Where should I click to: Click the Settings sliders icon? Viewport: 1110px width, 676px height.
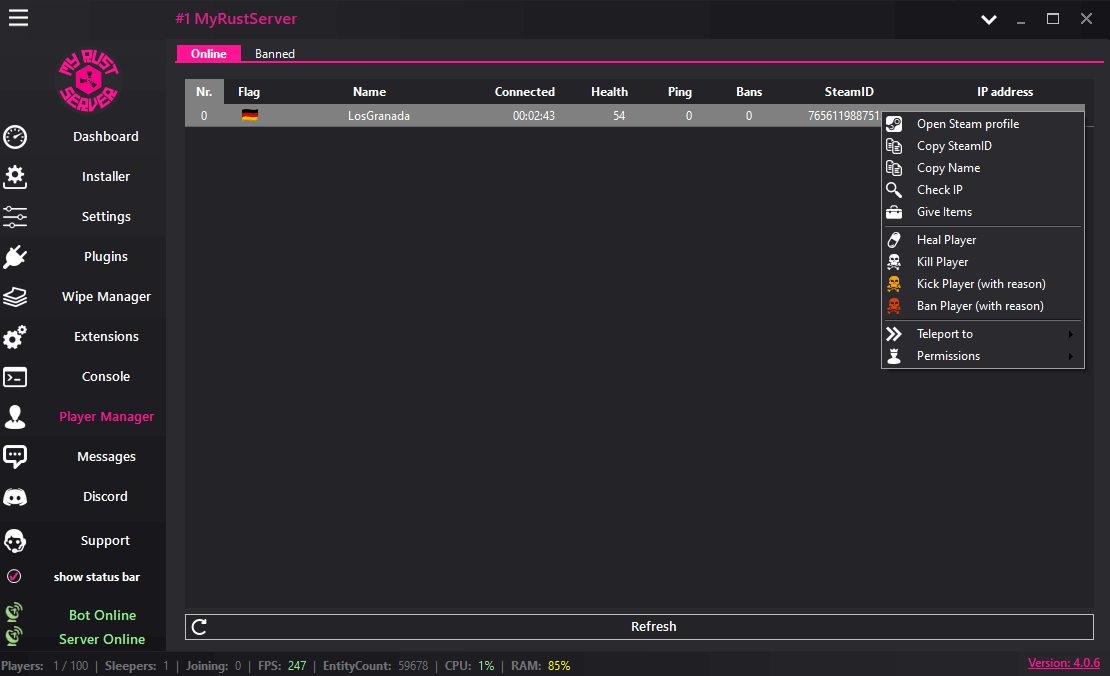[x=15, y=216]
